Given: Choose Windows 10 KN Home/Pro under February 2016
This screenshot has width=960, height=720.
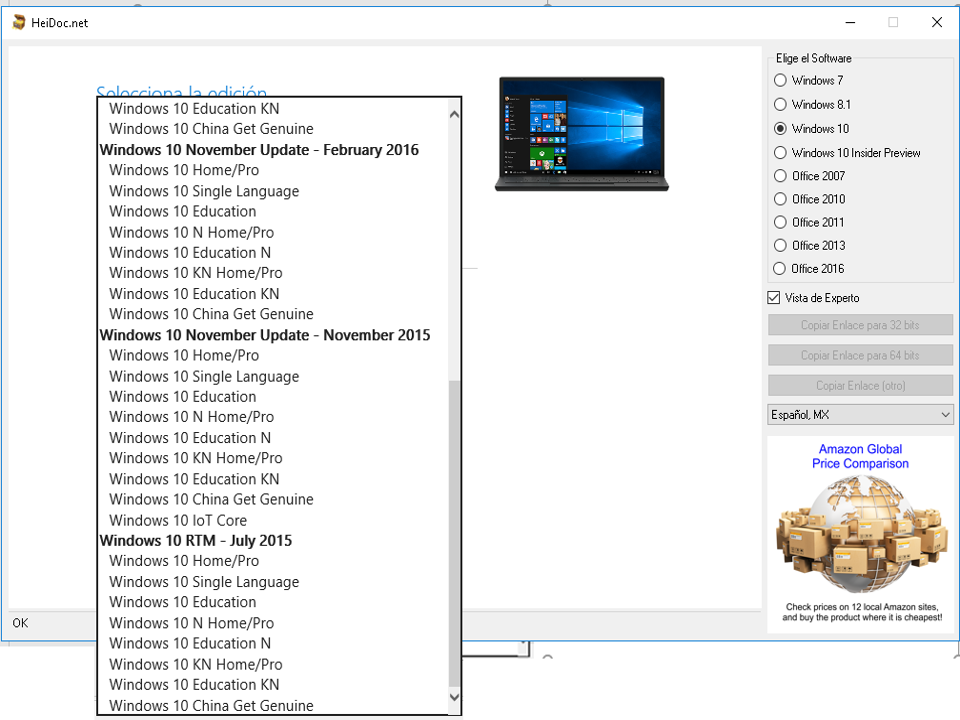Looking at the screenshot, I should tap(195, 273).
